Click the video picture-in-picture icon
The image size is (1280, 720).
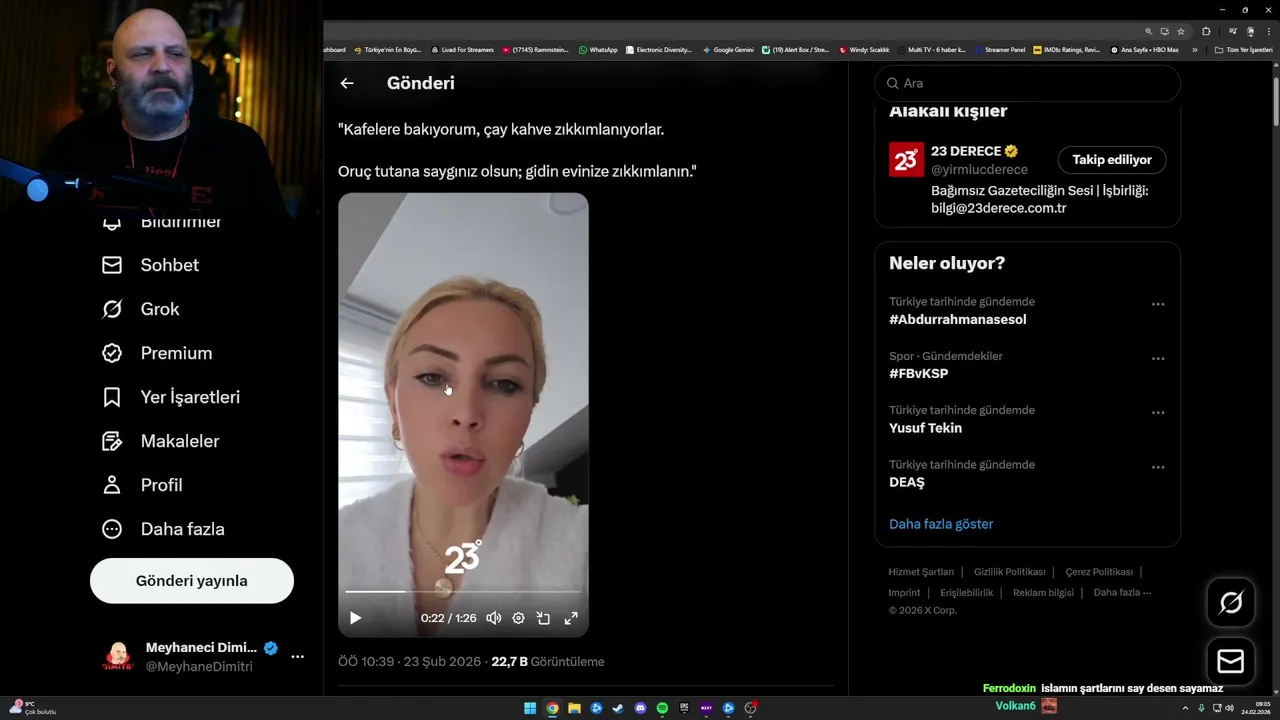pyautogui.click(x=543, y=618)
